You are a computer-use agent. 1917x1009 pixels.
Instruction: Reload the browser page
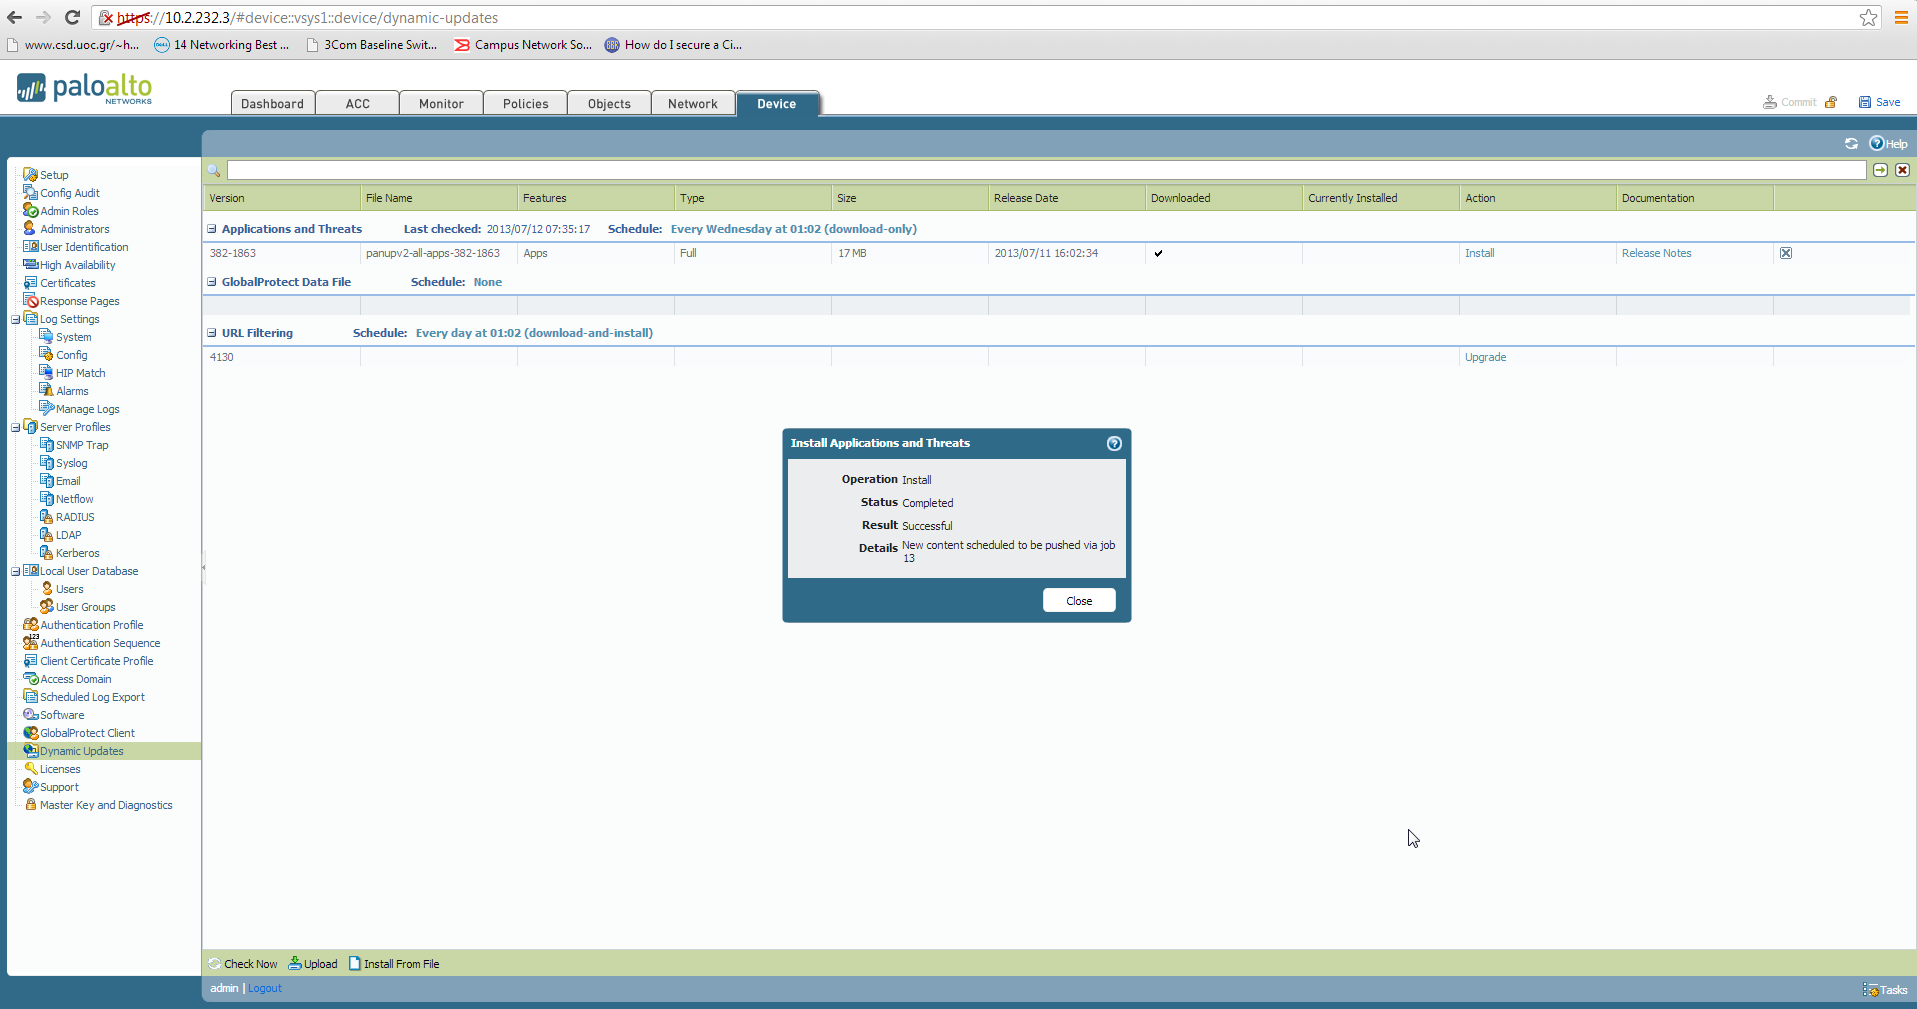72,17
